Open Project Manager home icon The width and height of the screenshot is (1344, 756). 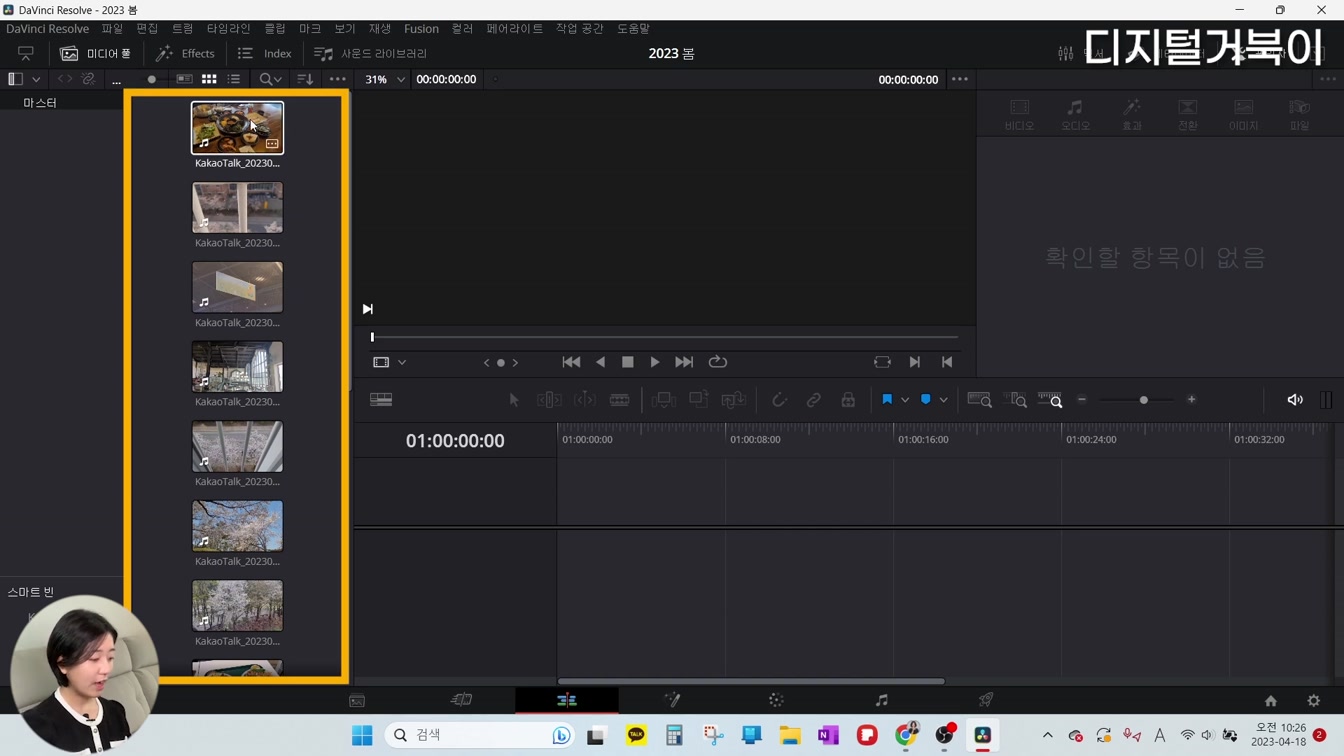(1270, 701)
